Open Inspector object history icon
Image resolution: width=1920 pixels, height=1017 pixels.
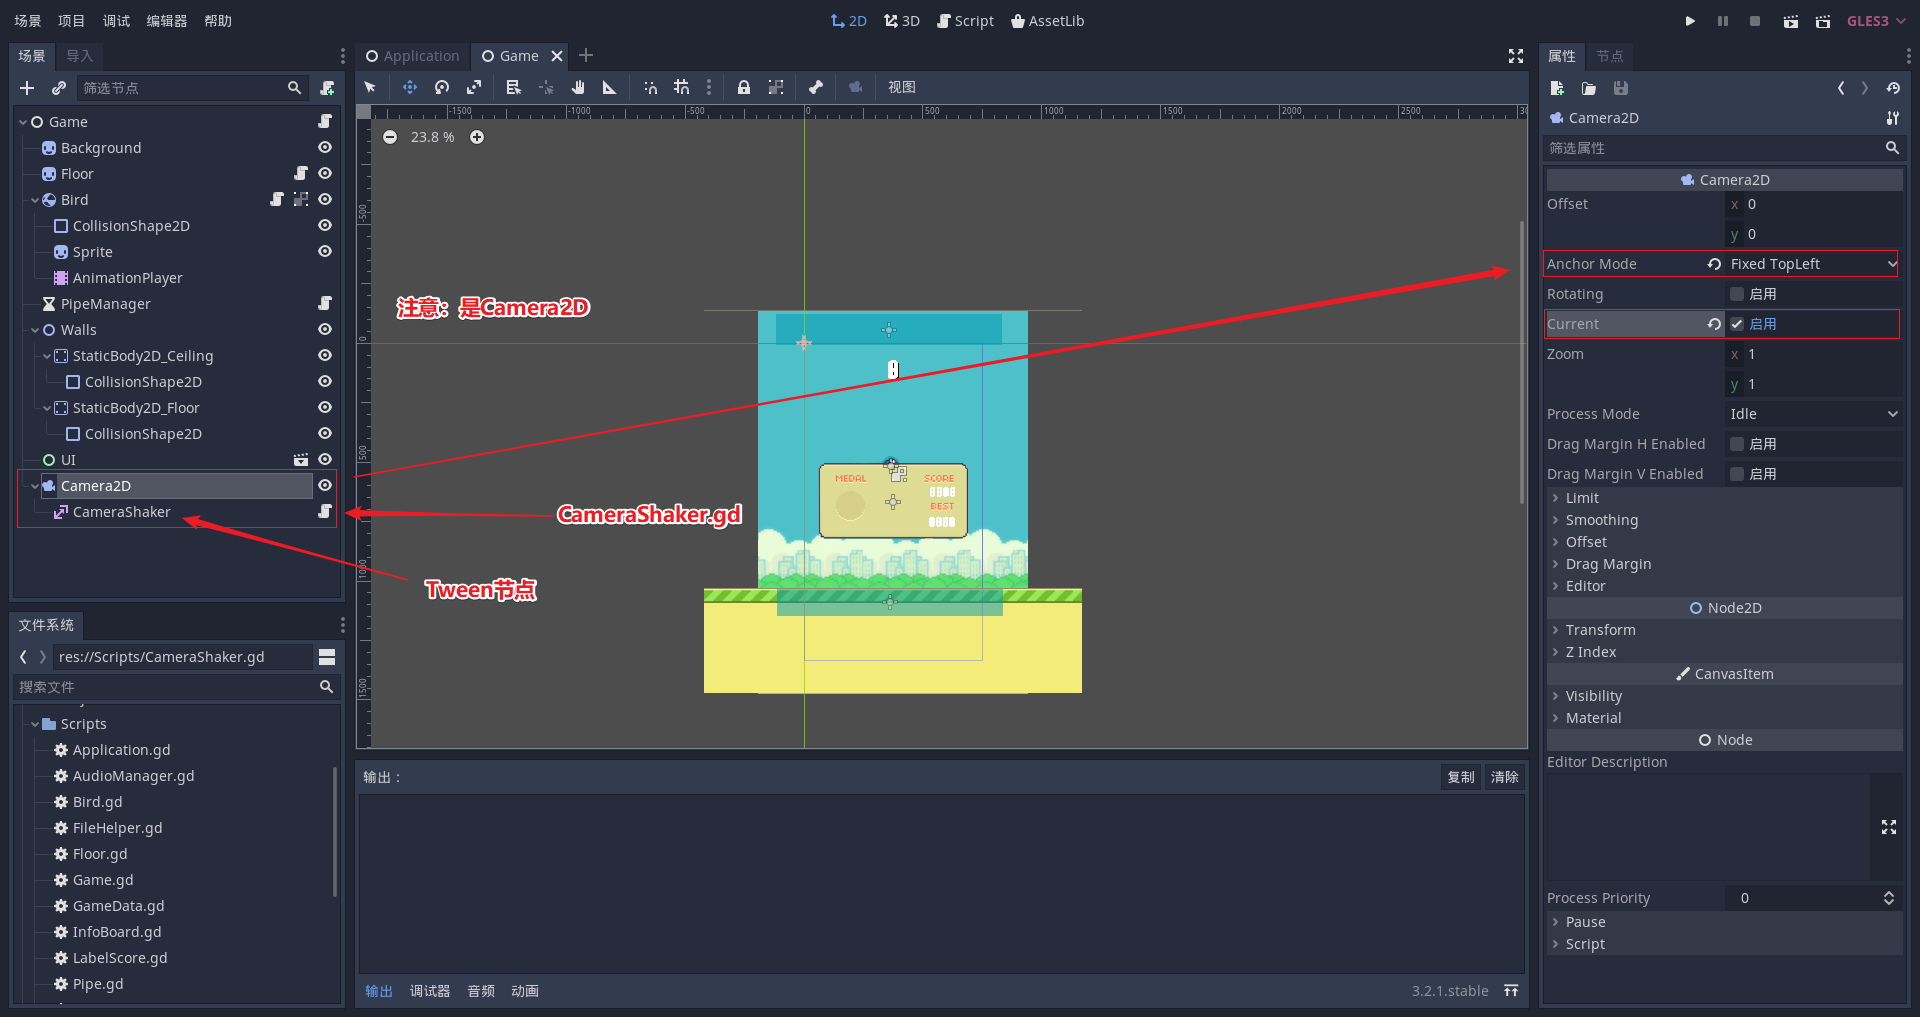point(1893,88)
